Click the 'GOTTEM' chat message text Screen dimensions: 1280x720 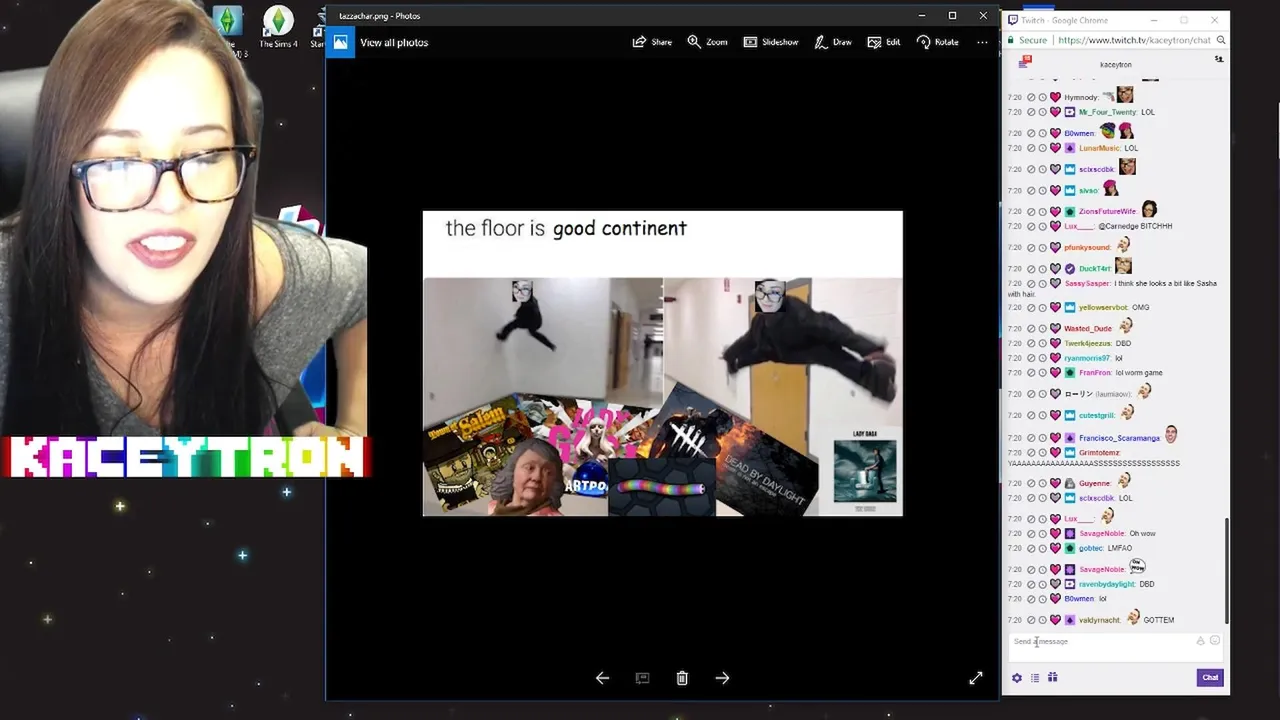(1158, 620)
